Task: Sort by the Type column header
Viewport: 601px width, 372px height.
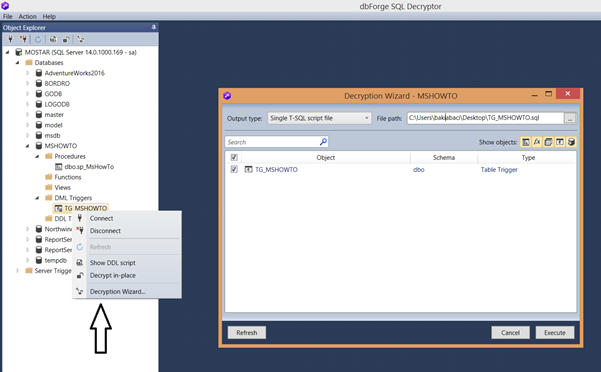Action: point(528,157)
